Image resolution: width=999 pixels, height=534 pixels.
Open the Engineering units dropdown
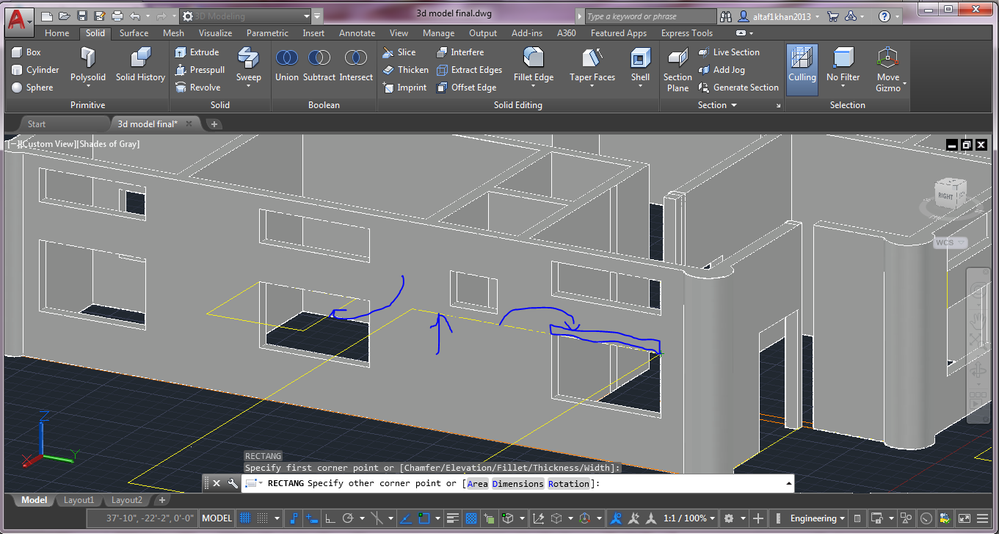point(817,518)
